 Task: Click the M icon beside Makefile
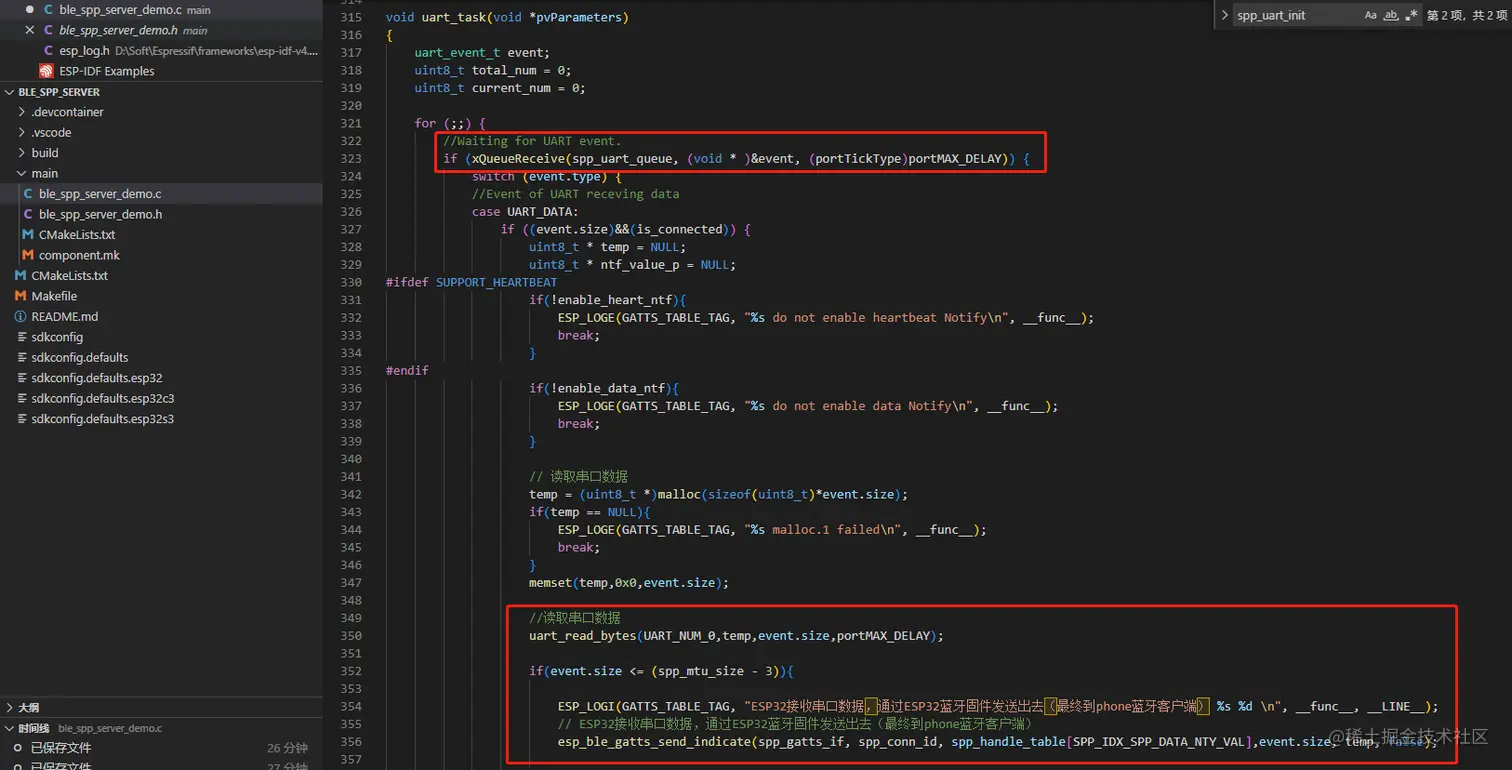[21, 296]
